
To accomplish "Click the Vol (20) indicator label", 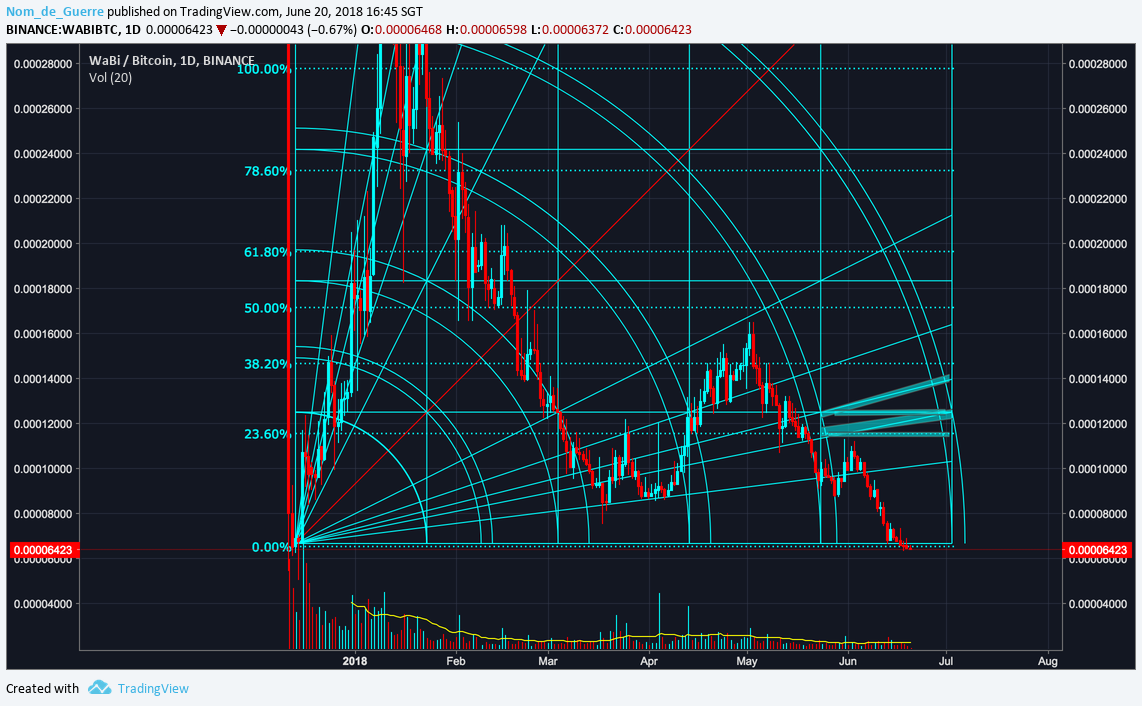I will click(111, 77).
